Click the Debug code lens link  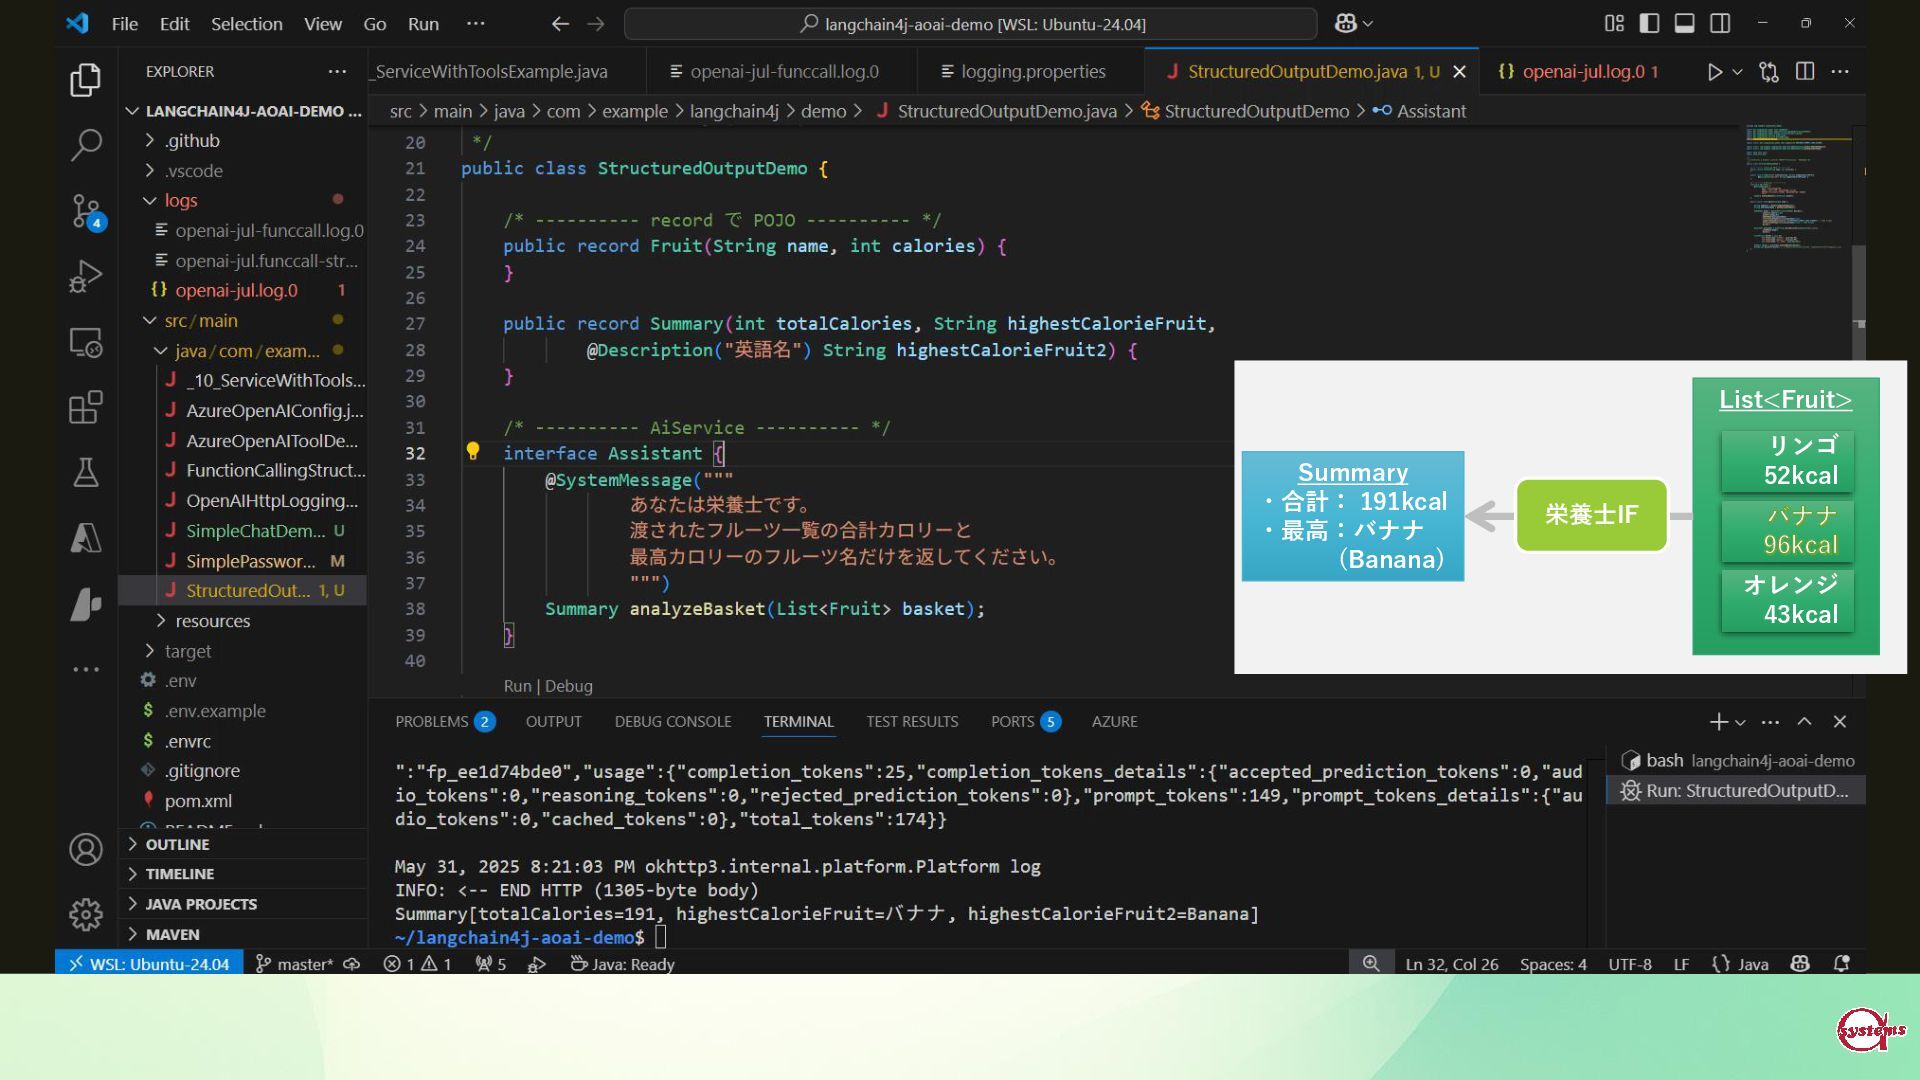[x=568, y=686]
